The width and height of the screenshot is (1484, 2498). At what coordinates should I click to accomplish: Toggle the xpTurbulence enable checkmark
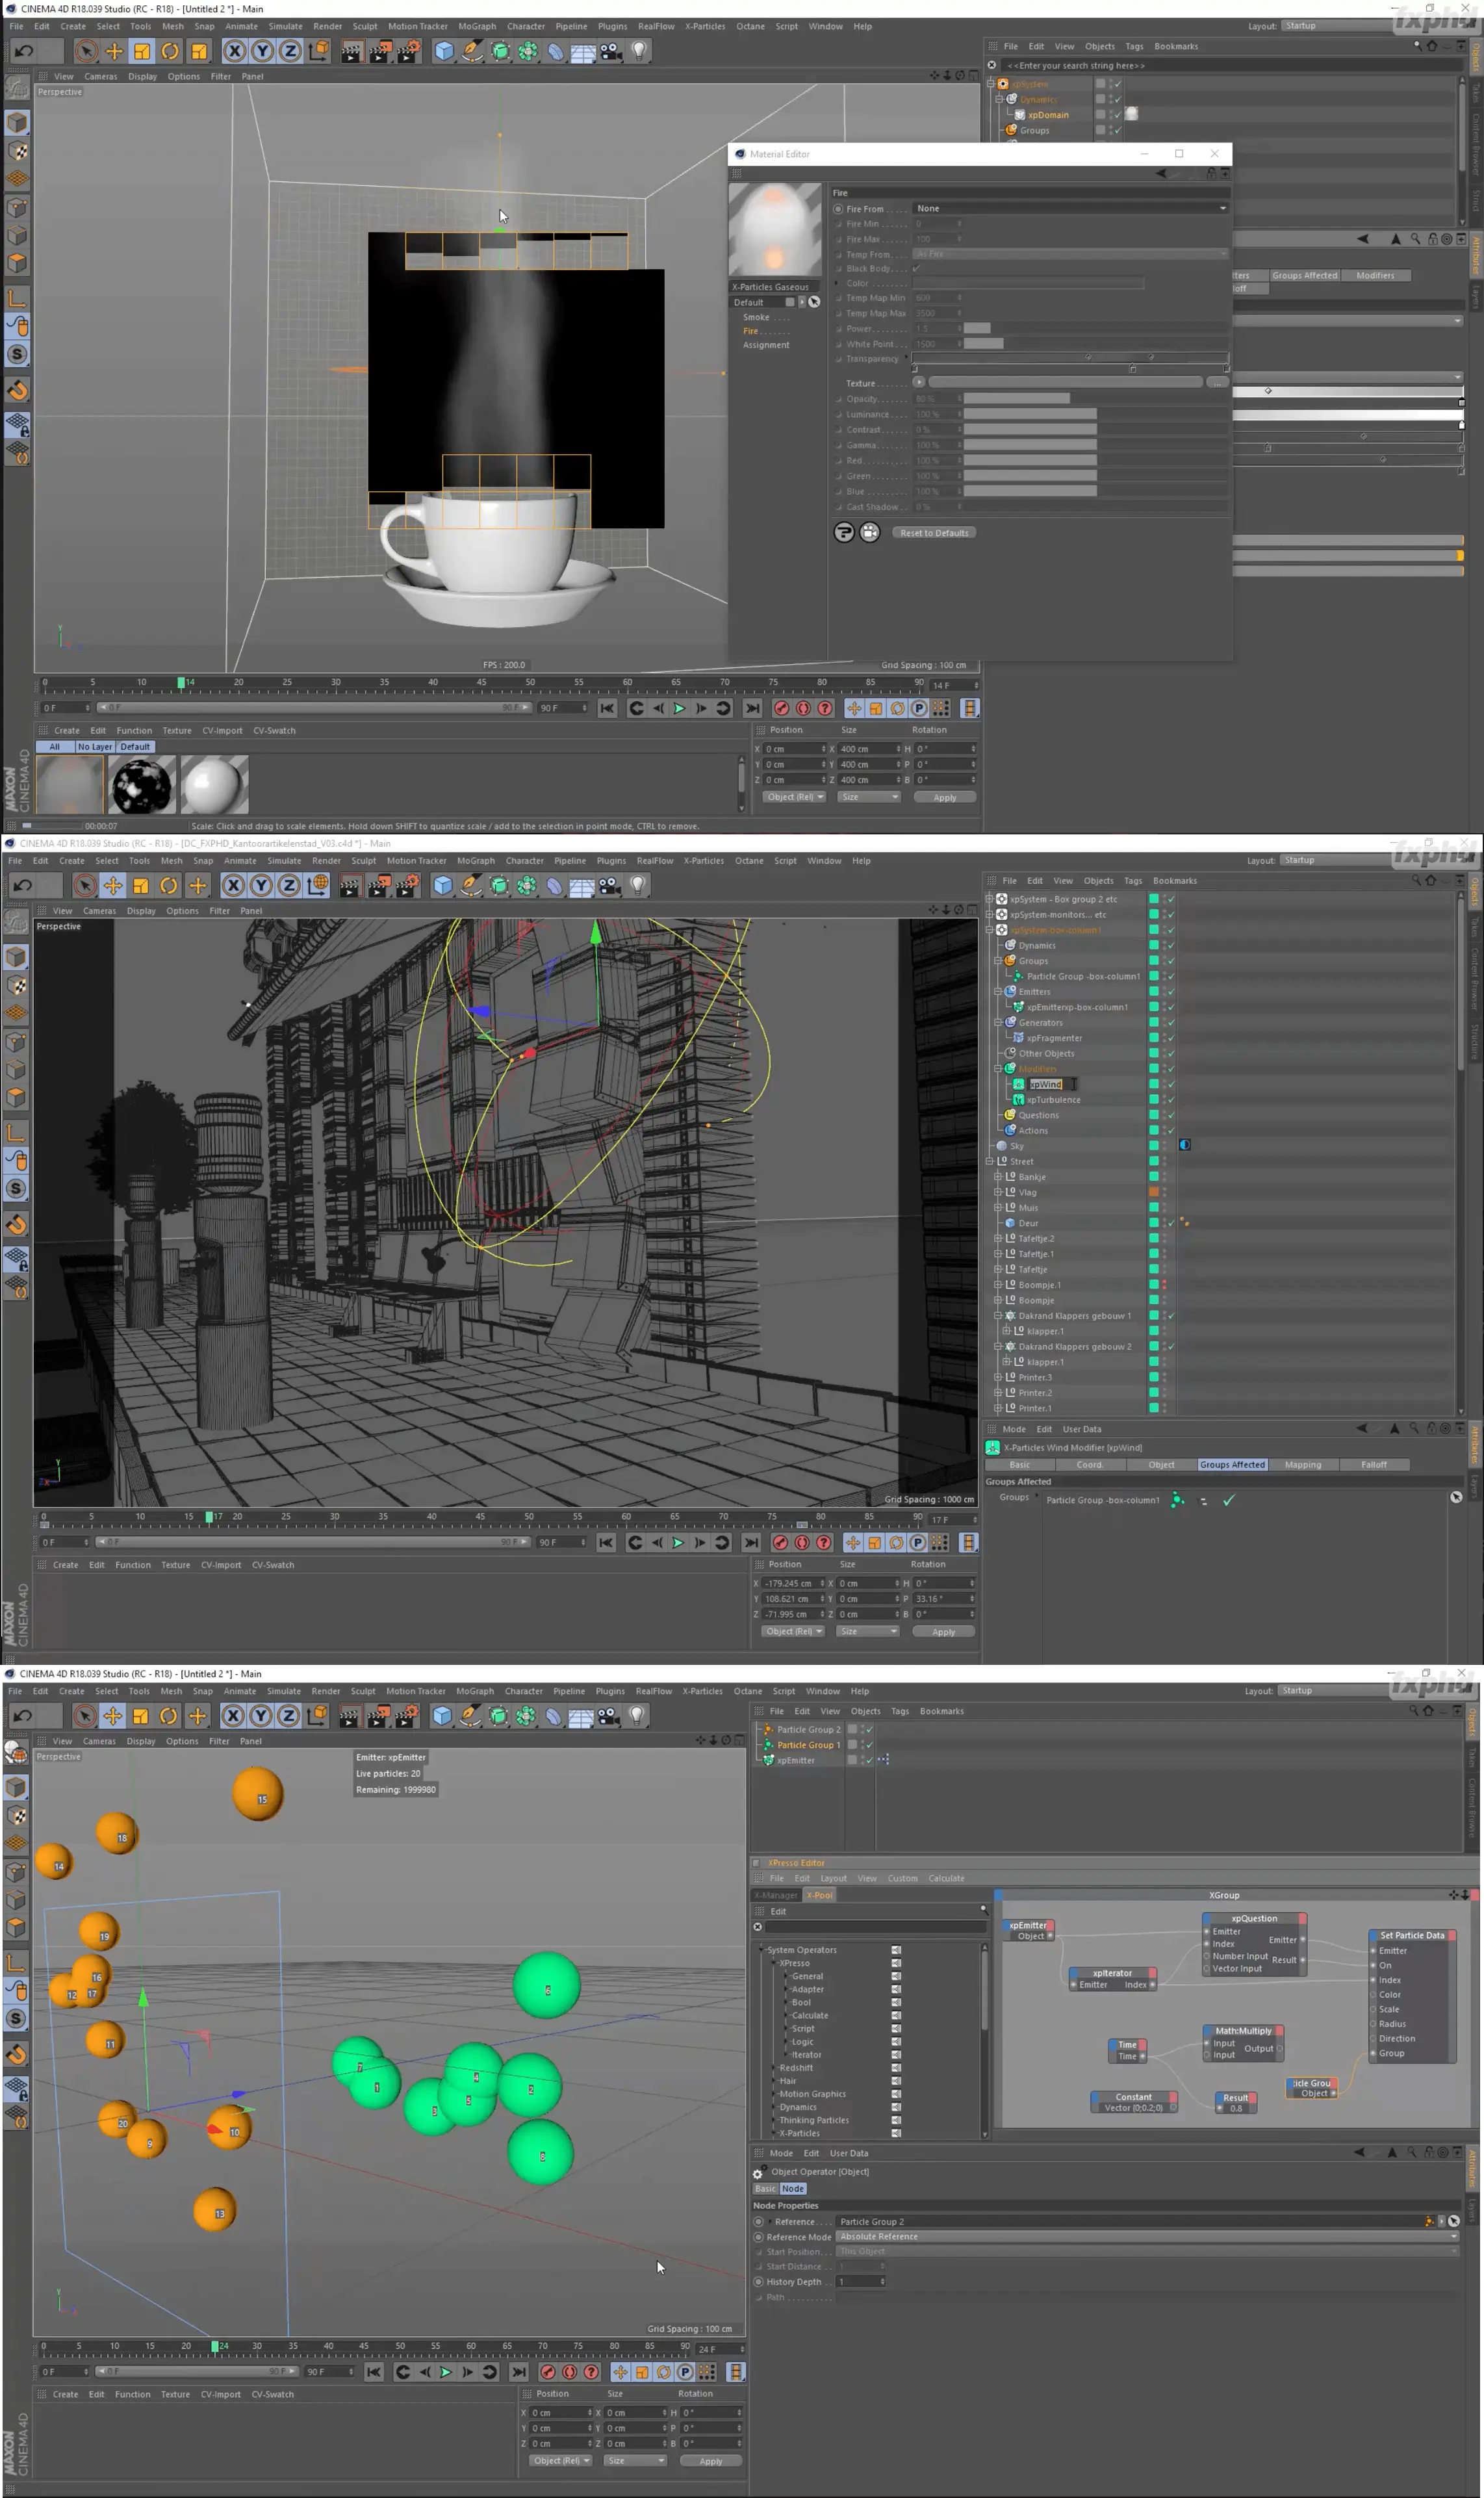[1170, 1100]
